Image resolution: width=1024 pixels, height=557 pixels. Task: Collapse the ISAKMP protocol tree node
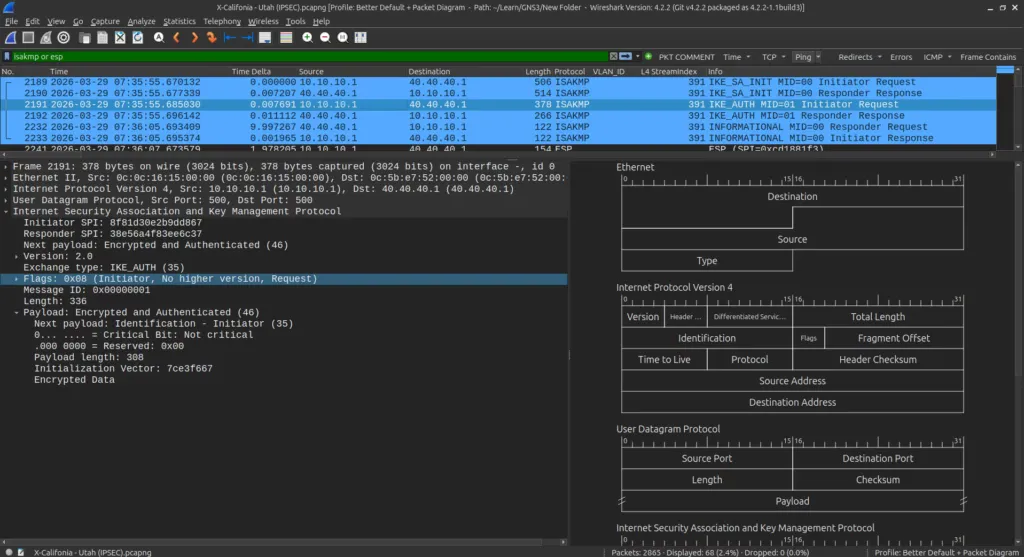tap(6, 212)
